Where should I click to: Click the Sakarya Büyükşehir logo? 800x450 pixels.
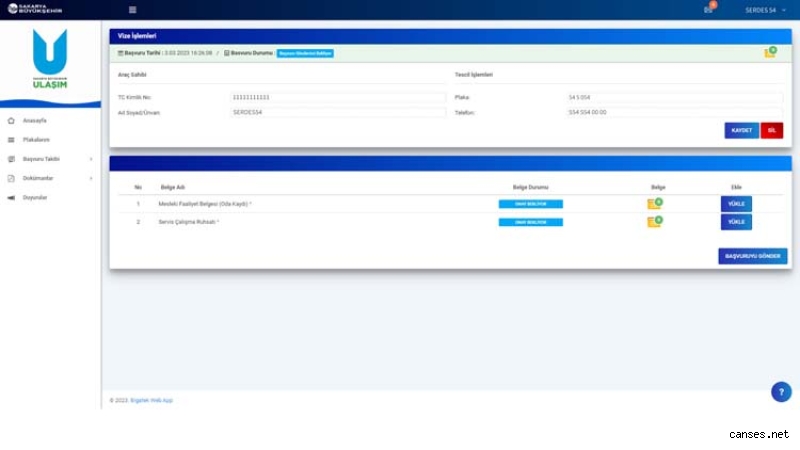tap(33, 10)
